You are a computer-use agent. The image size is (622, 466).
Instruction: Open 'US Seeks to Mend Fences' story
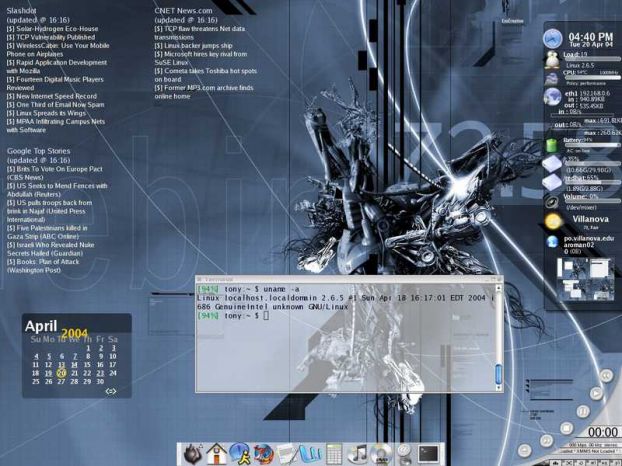[57, 190]
